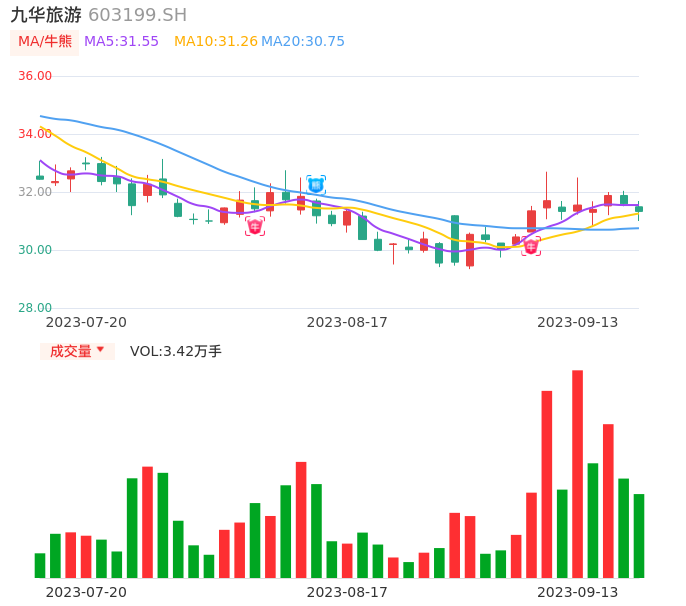Click the stock name 九华旅游

pos(46,15)
